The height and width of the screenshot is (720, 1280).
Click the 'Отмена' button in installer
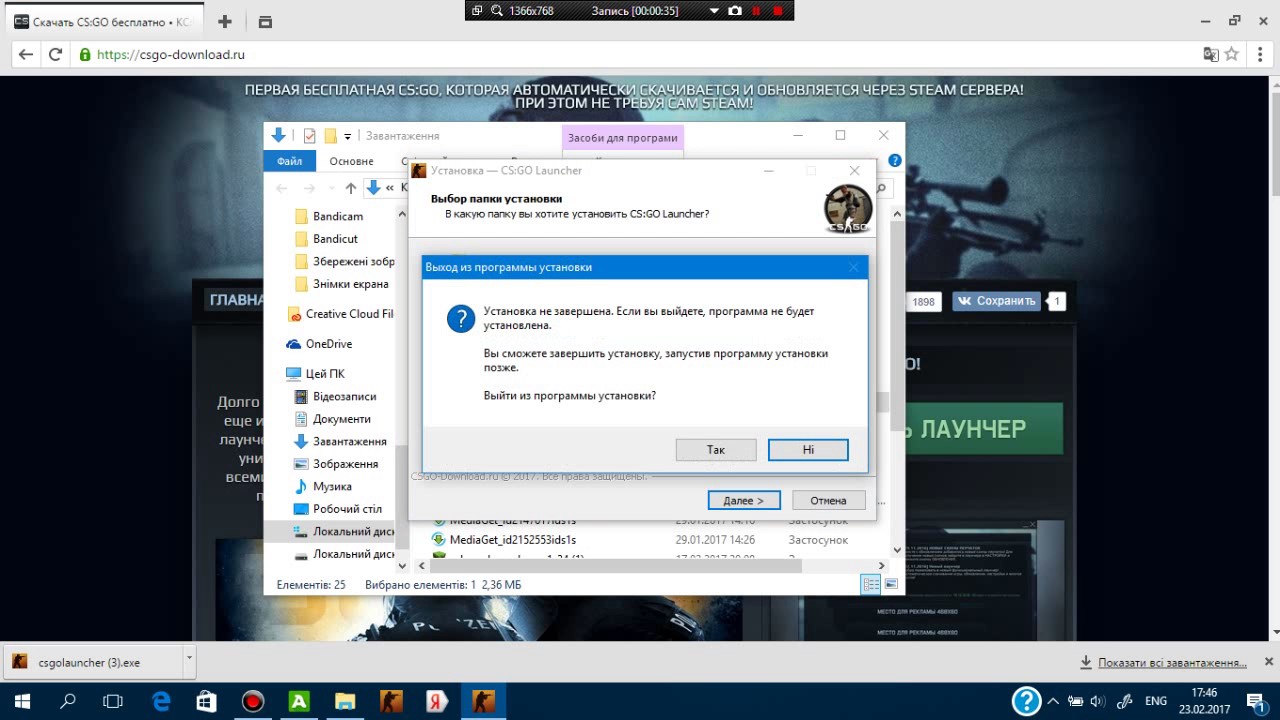pos(828,500)
